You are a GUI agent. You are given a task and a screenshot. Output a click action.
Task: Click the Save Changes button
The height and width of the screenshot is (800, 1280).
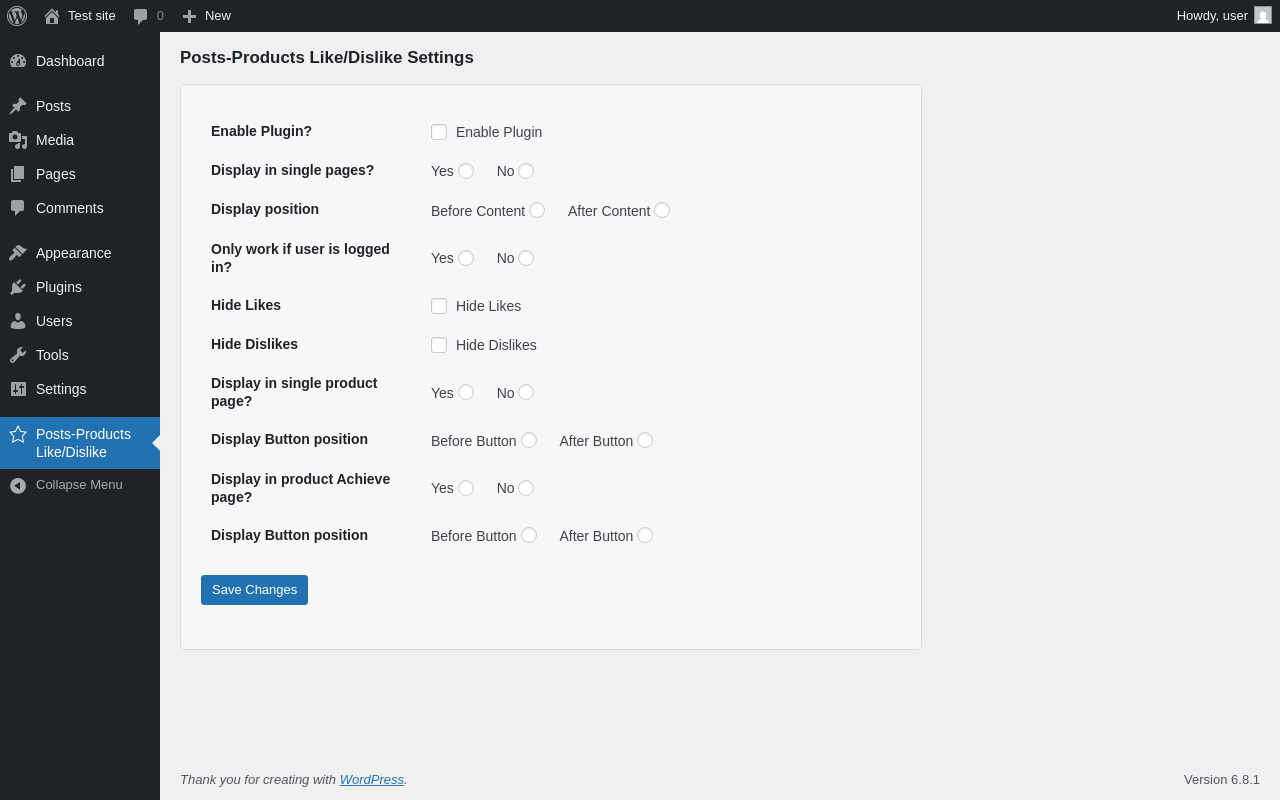coord(254,590)
